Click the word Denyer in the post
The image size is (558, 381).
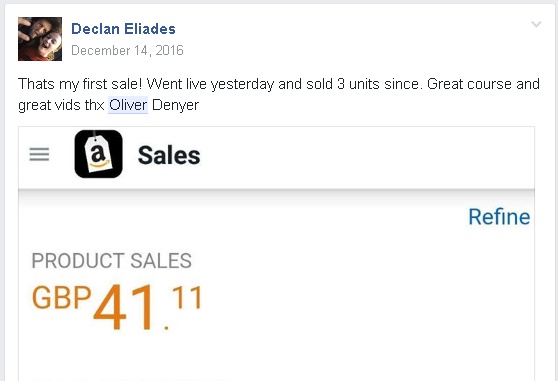(175, 105)
